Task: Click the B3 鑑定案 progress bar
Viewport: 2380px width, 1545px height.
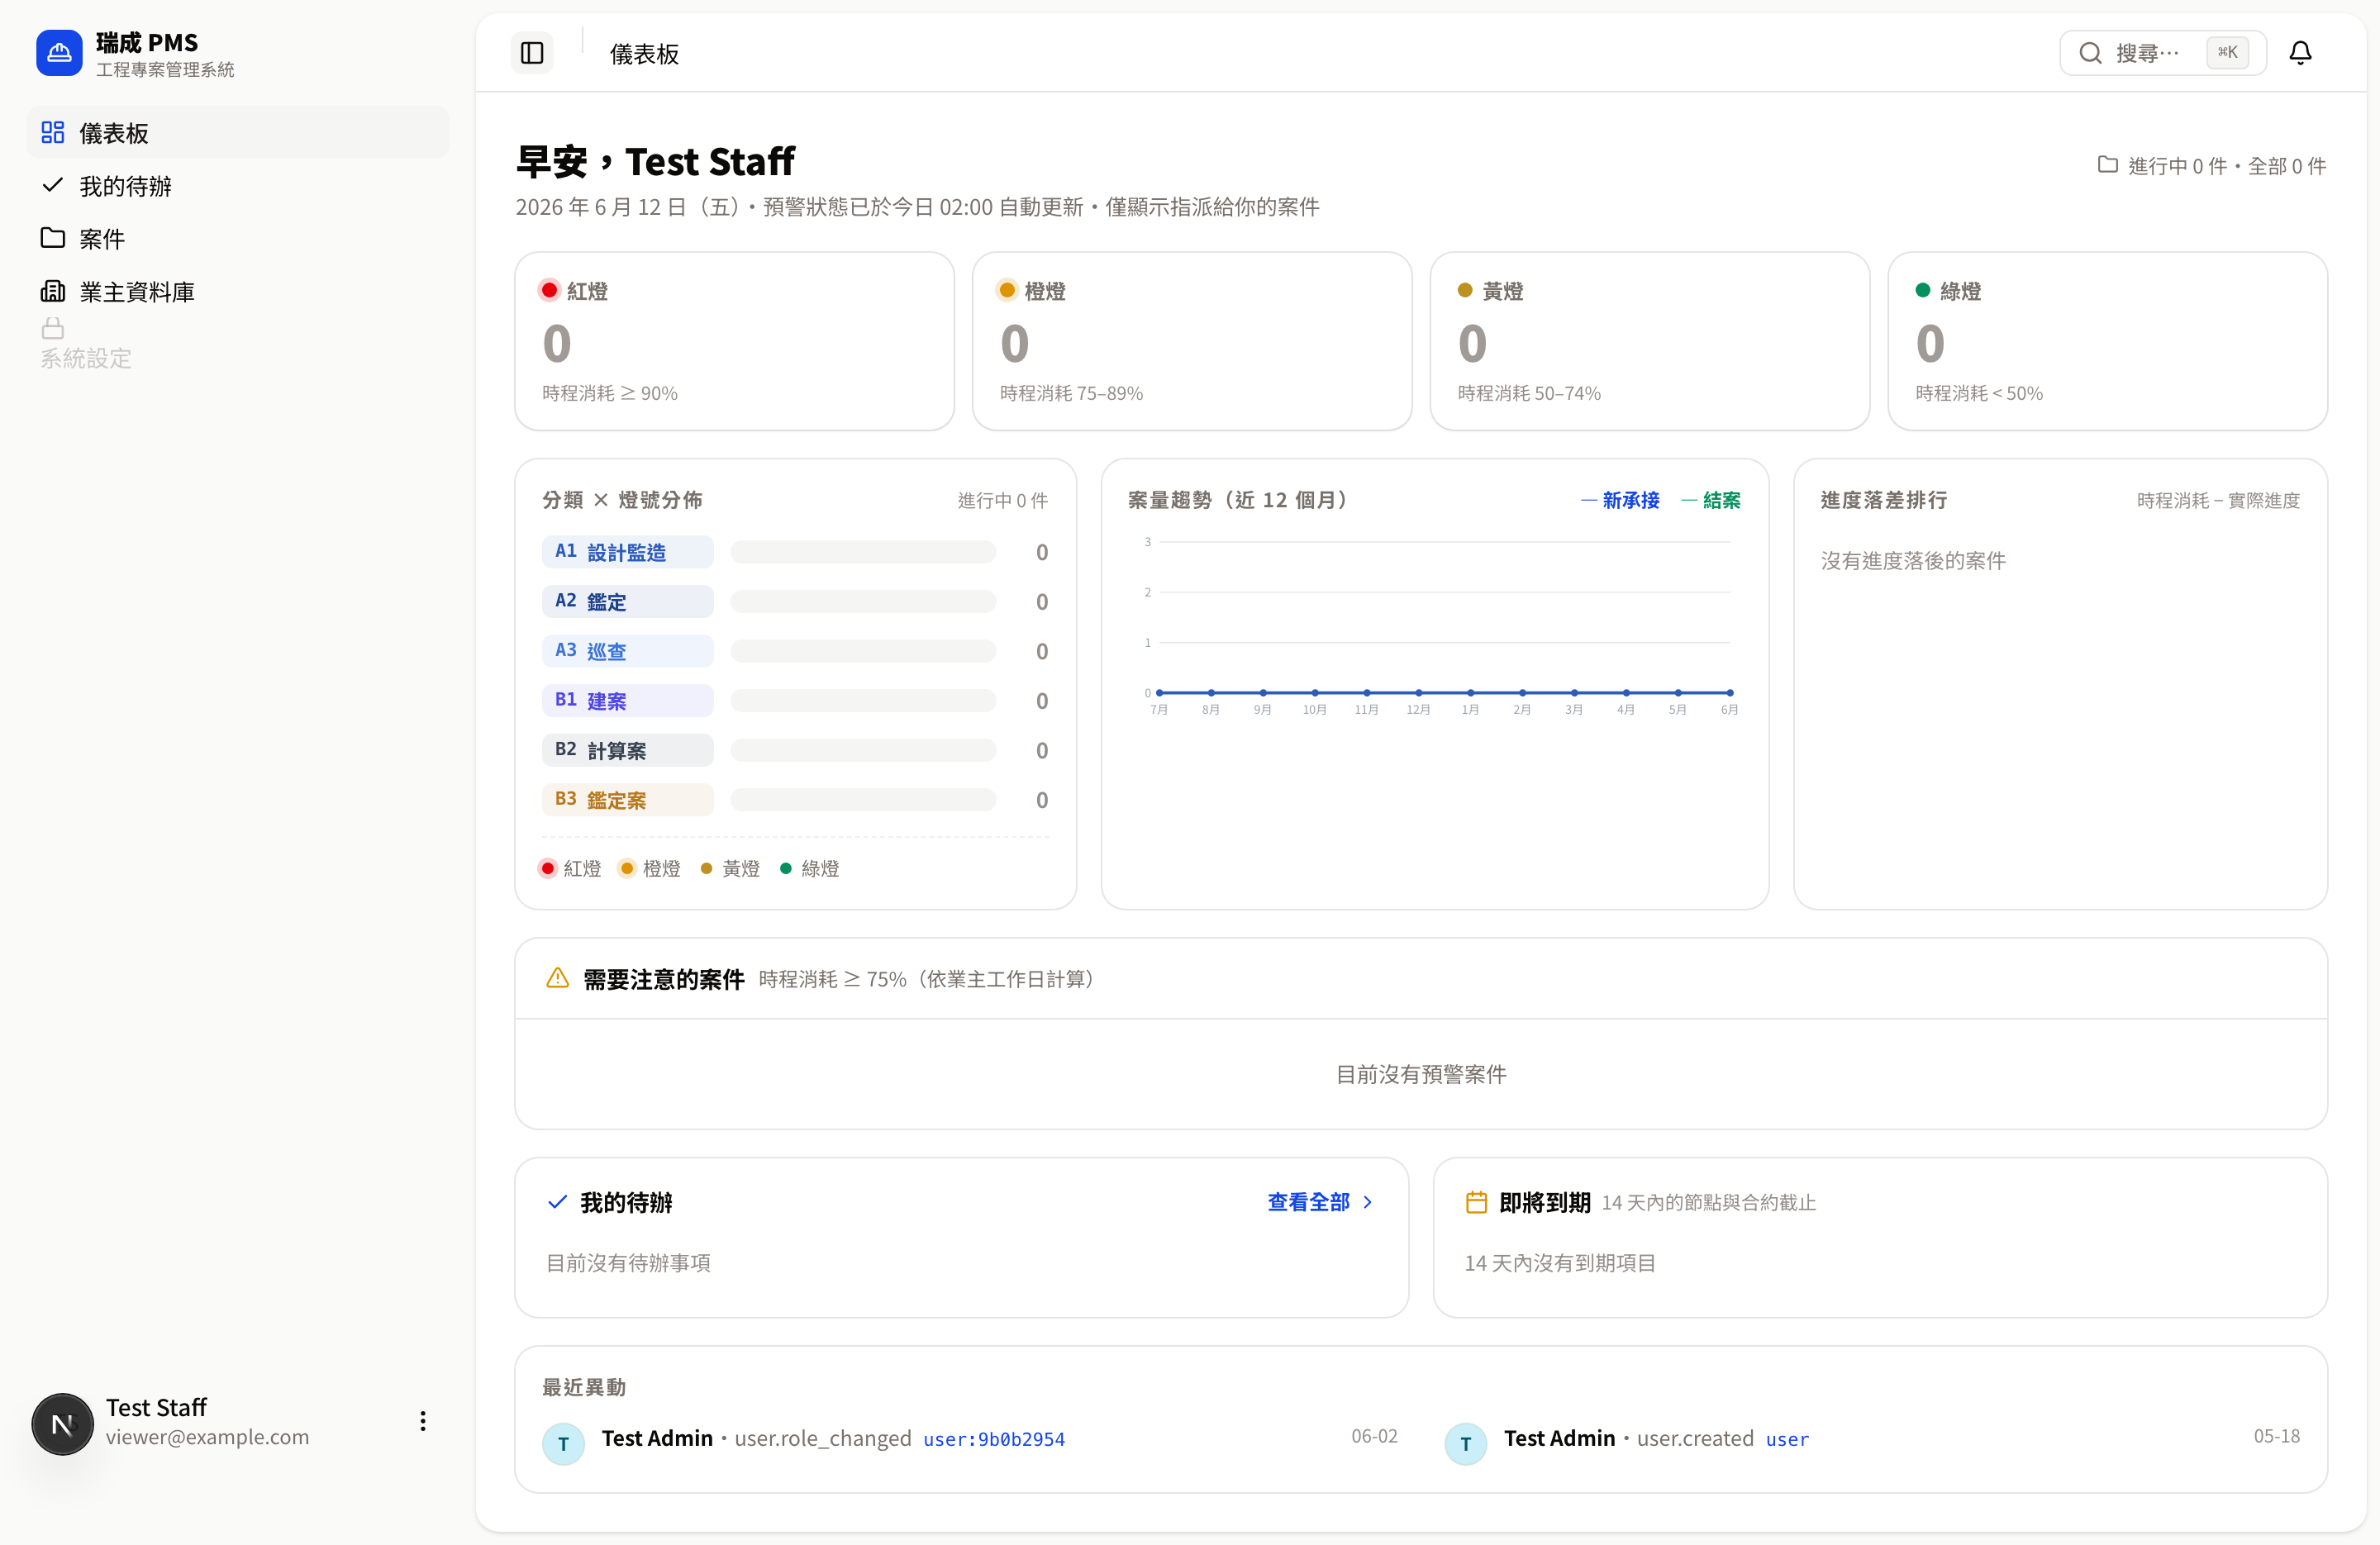Action: 863,799
